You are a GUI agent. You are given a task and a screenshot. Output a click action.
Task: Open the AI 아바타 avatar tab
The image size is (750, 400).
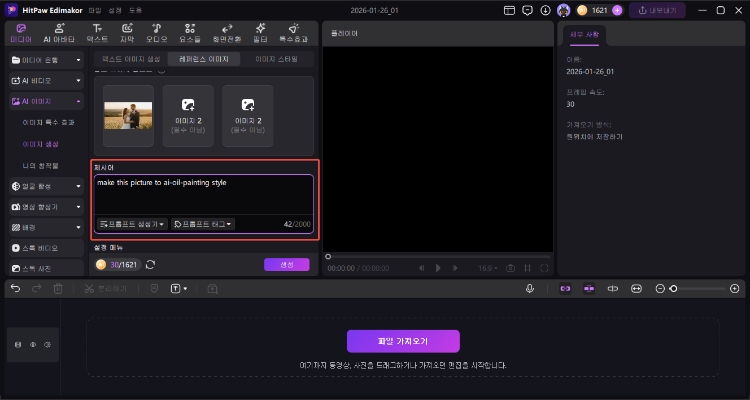tap(59, 33)
